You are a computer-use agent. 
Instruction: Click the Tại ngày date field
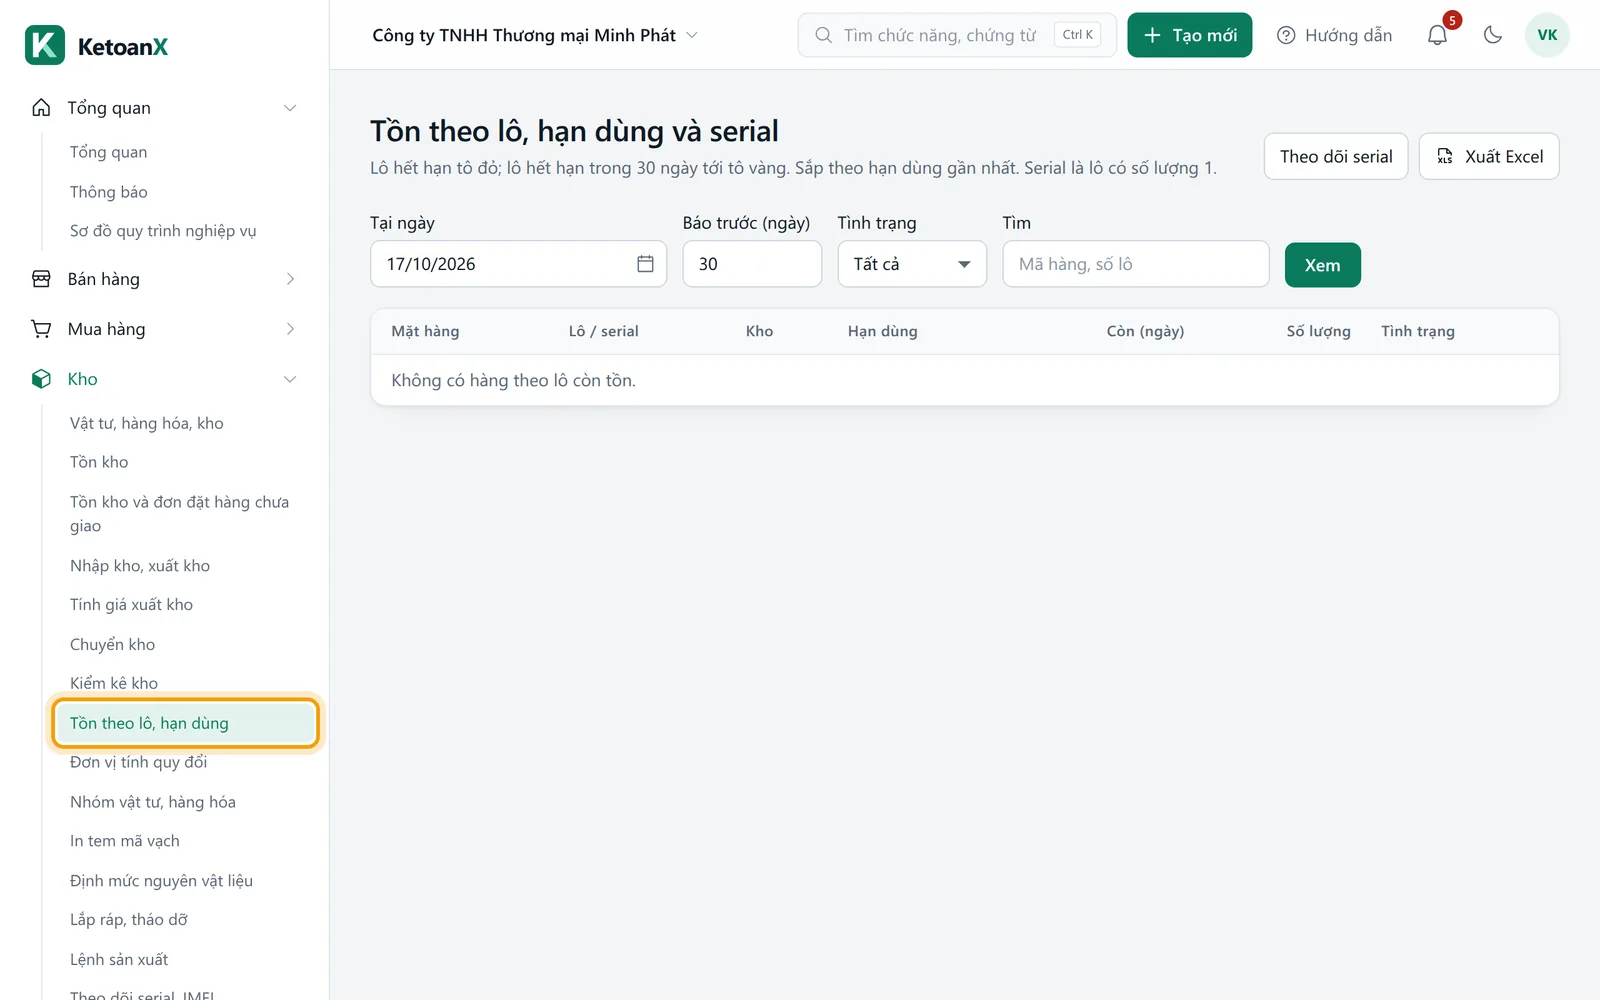[518, 264]
